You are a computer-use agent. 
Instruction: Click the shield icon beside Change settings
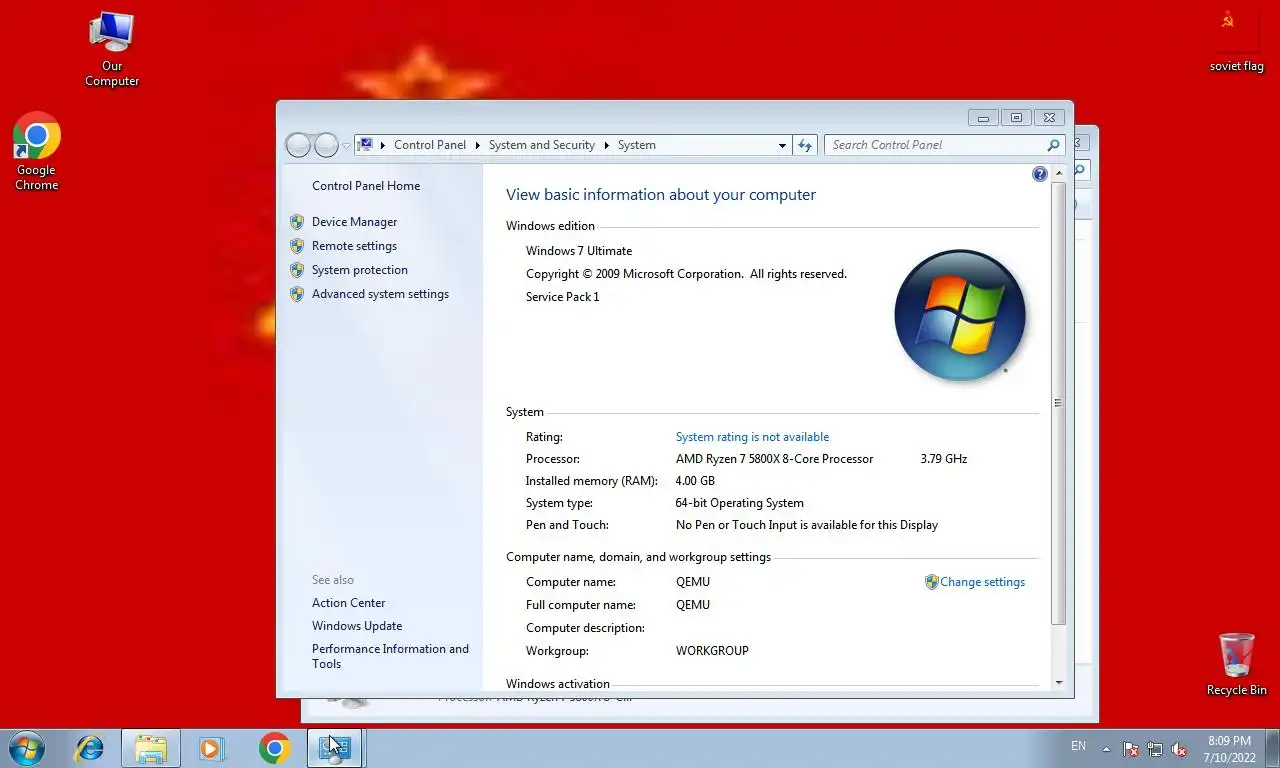click(x=931, y=582)
